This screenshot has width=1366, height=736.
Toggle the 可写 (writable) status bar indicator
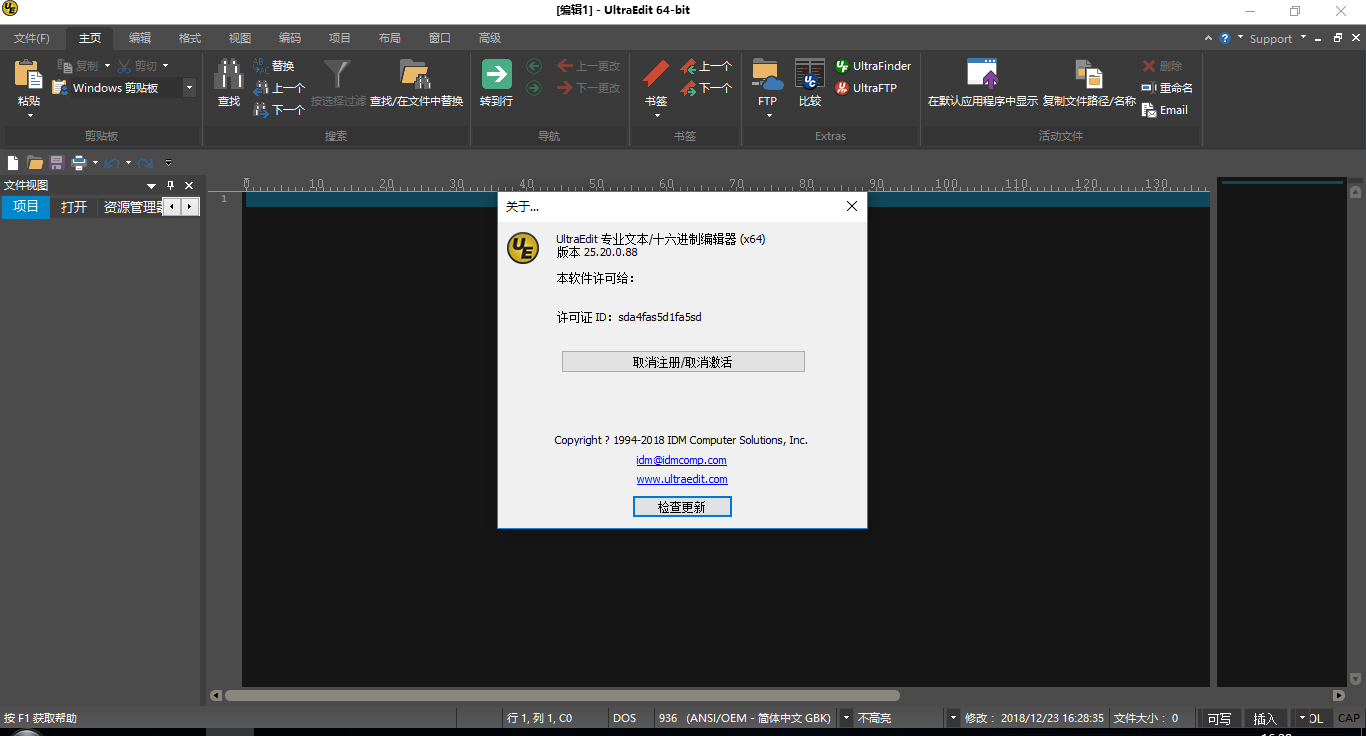point(1219,718)
